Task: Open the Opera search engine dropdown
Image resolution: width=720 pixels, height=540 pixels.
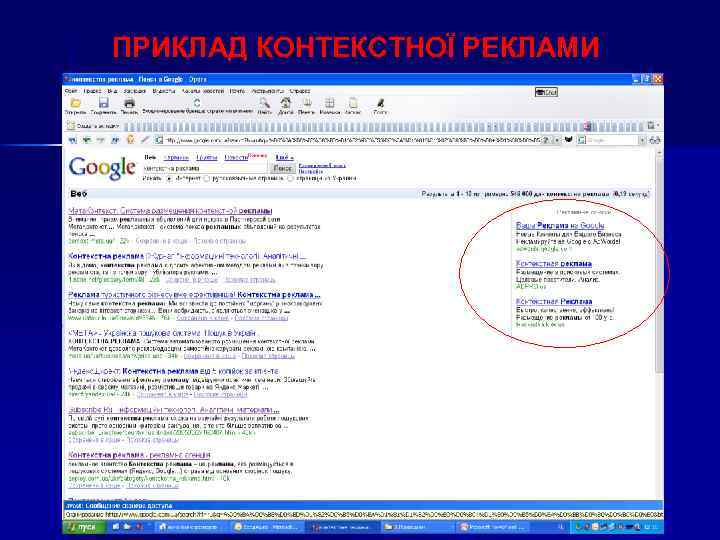Action: tap(642, 140)
